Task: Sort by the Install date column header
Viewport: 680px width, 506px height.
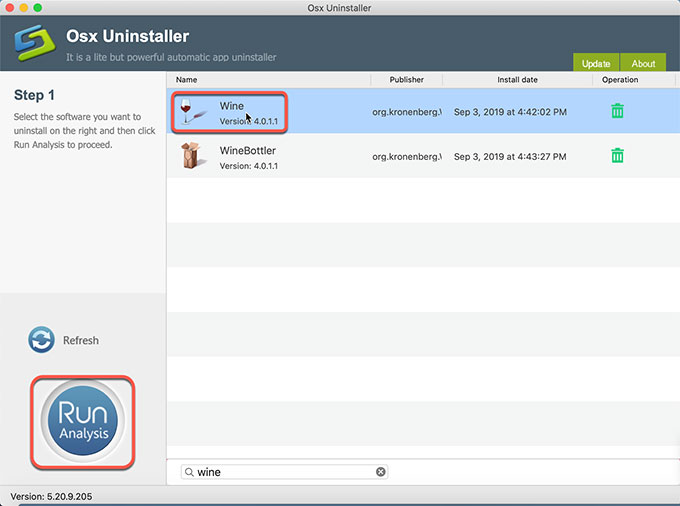Action: 517,80
